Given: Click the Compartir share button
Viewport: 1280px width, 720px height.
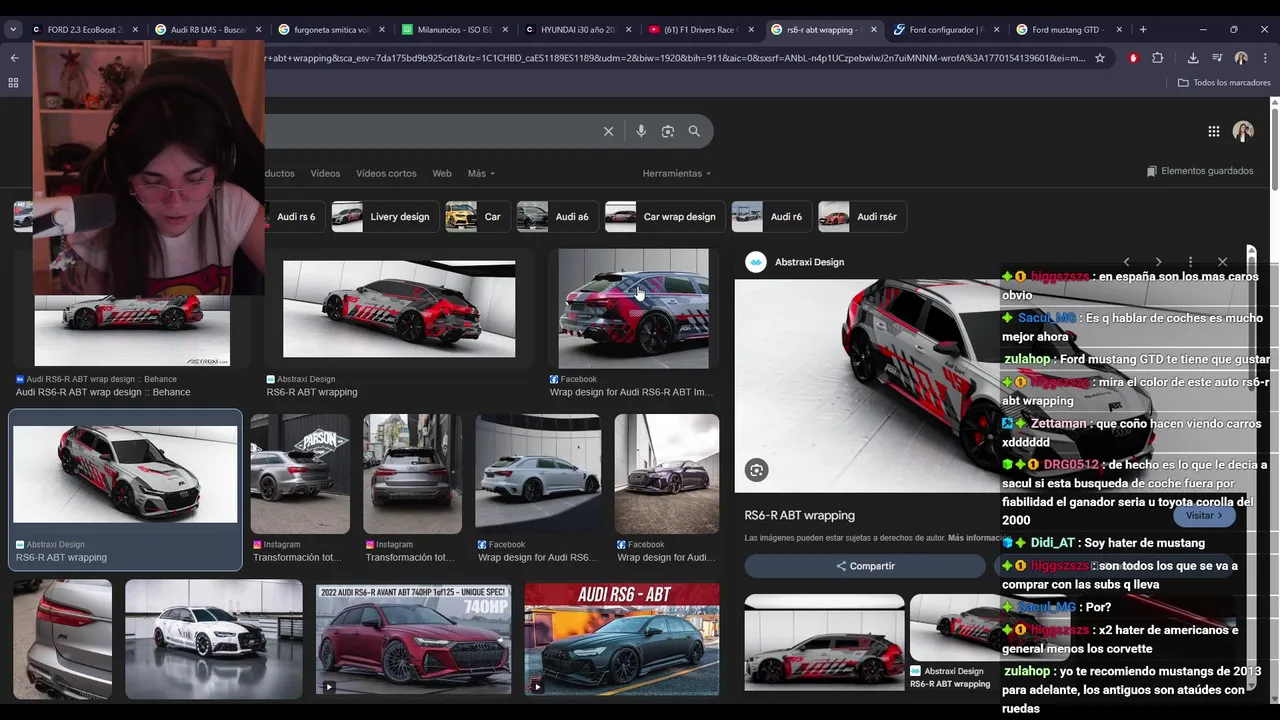Looking at the screenshot, I should click(x=865, y=566).
